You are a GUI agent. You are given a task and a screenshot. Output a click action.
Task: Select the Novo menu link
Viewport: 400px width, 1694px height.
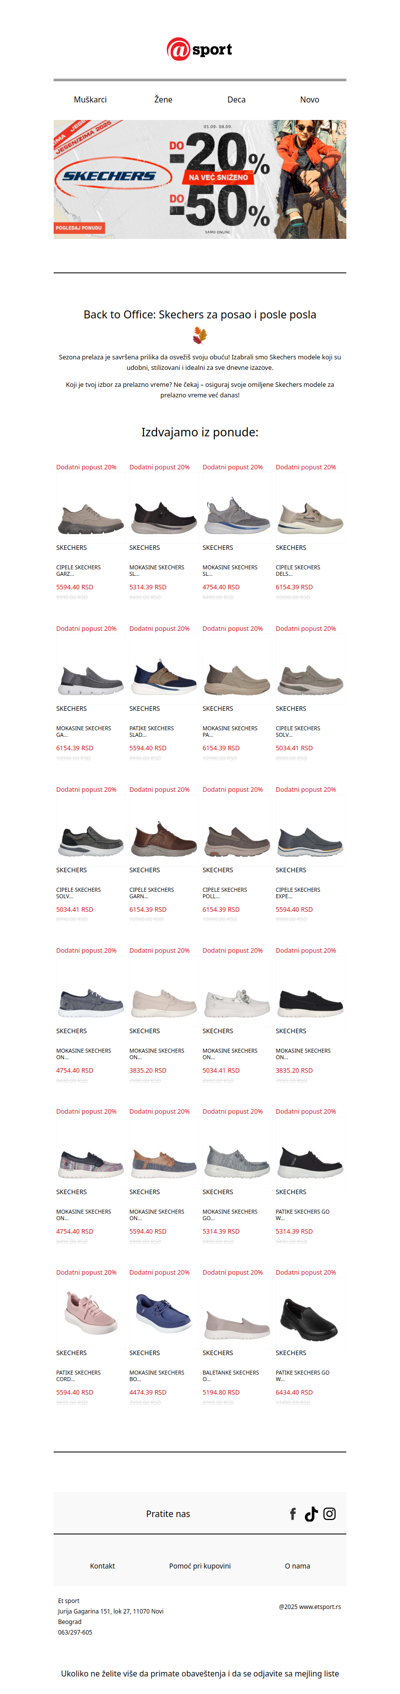point(310,100)
